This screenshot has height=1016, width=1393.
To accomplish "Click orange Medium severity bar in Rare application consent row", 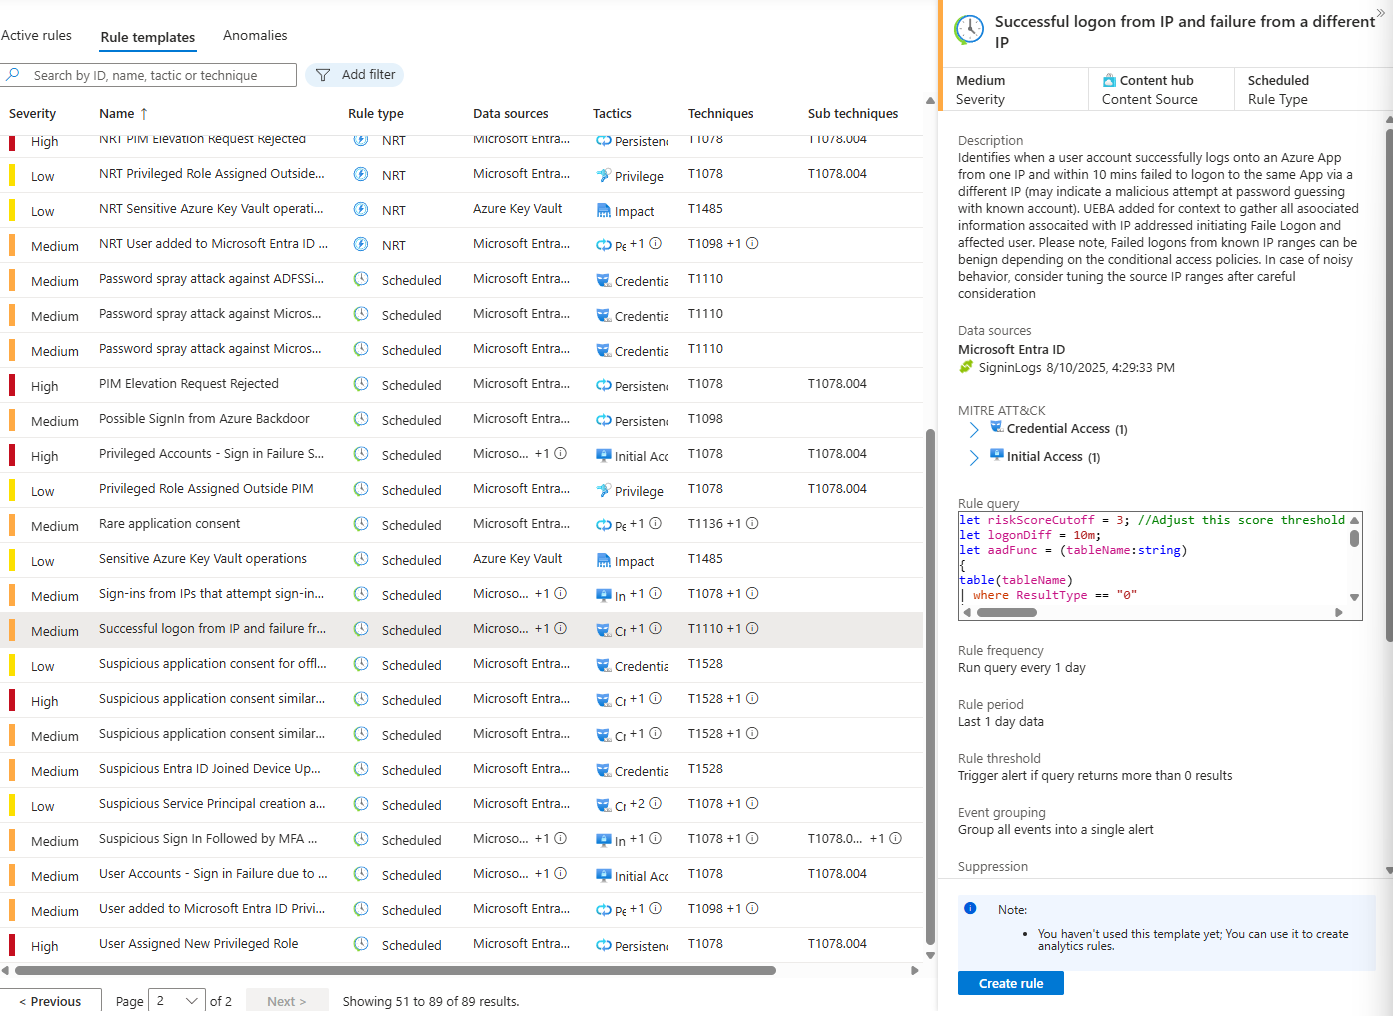I will 12,525.
